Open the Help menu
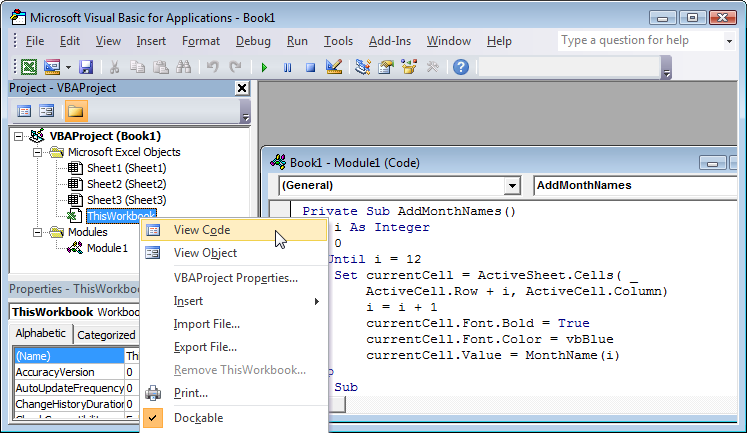The image size is (747, 433). [x=499, y=41]
